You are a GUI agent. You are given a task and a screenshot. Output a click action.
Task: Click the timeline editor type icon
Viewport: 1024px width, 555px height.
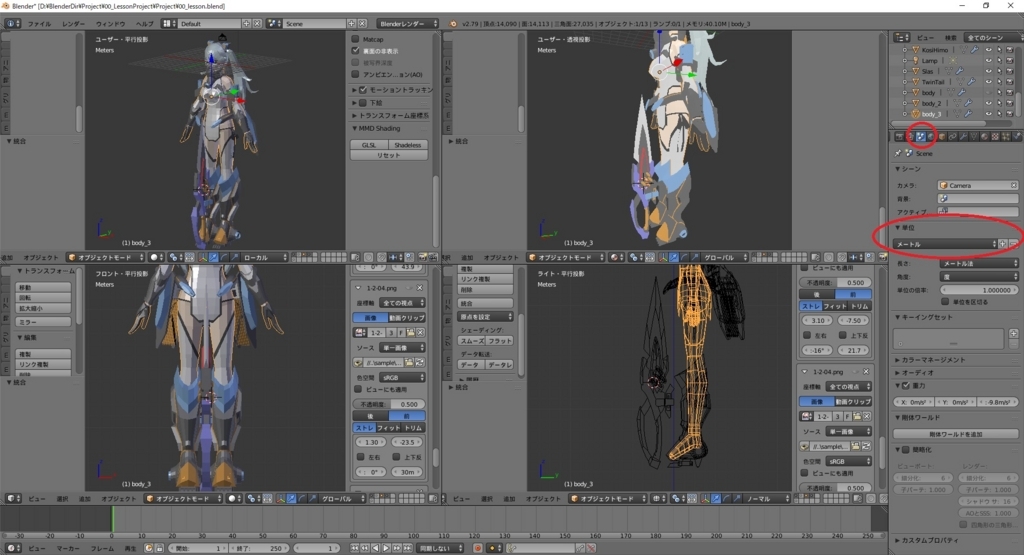pyautogui.click(x=11, y=548)
